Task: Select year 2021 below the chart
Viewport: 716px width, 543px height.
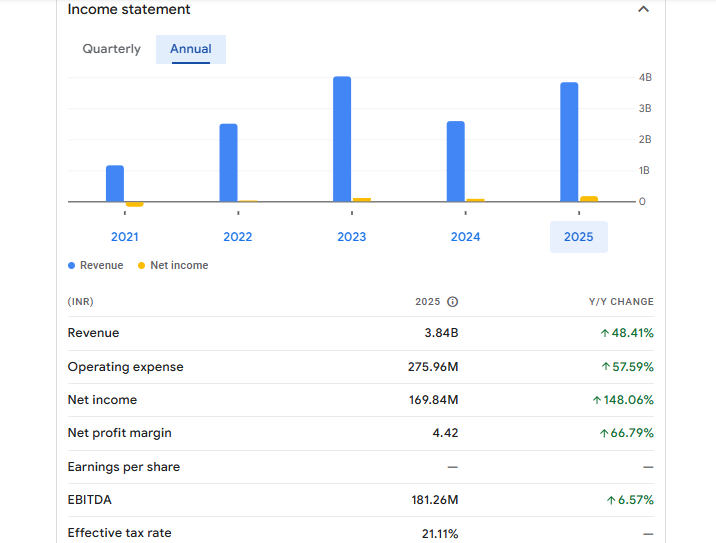Action: (125, 237)
